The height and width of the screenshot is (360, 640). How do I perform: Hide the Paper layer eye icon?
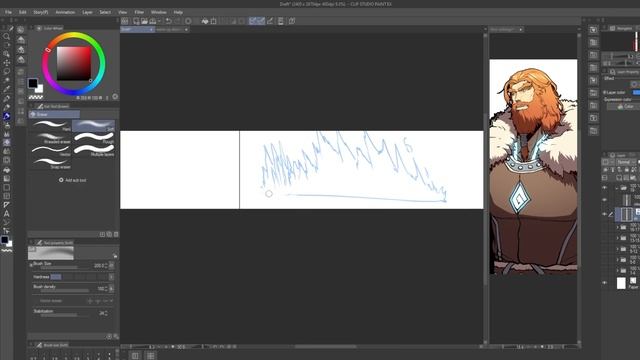click(605, 283)
